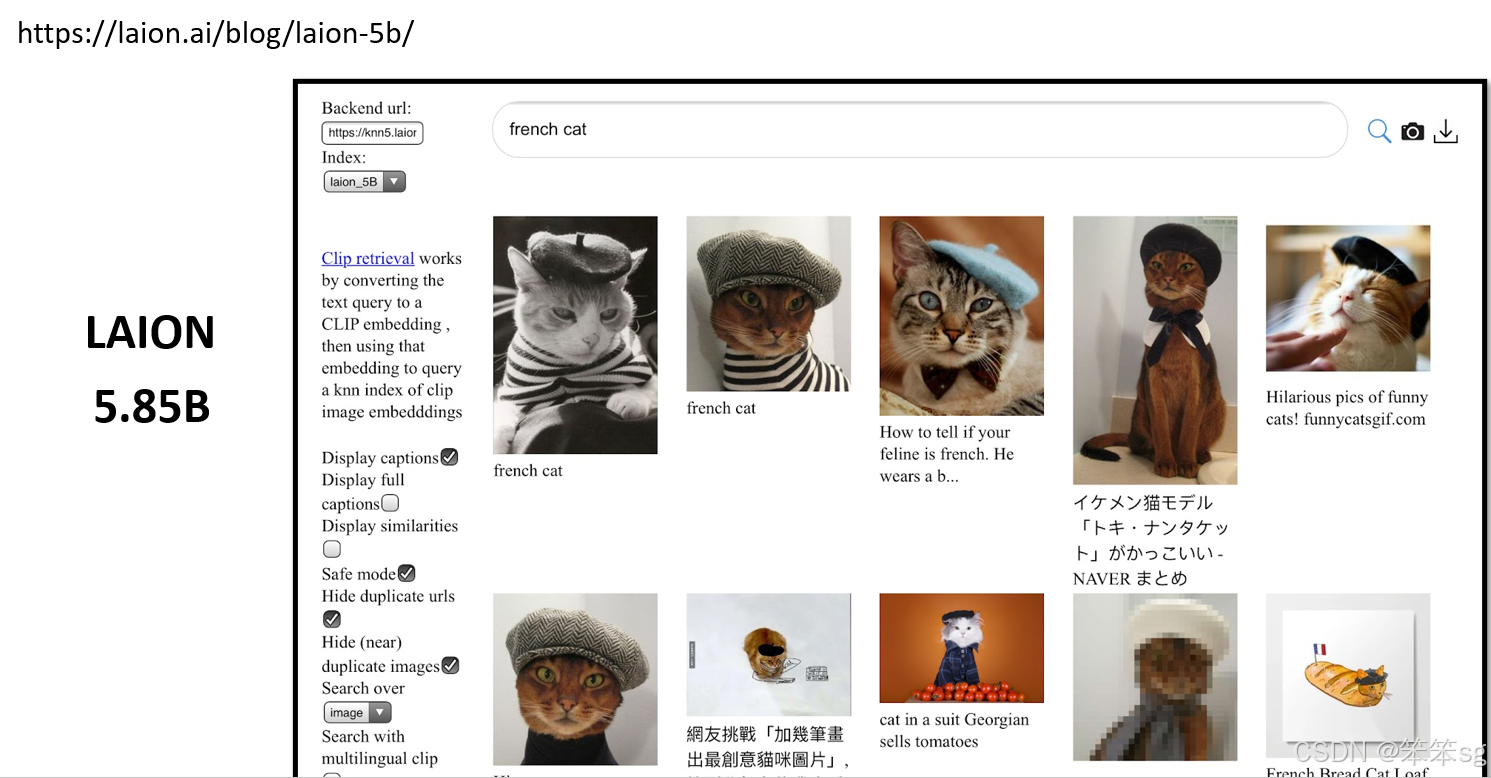Open the cat selling tomatoes thumbnail
Viewport: 1491px width, 778px height.
tap(961, 648)
